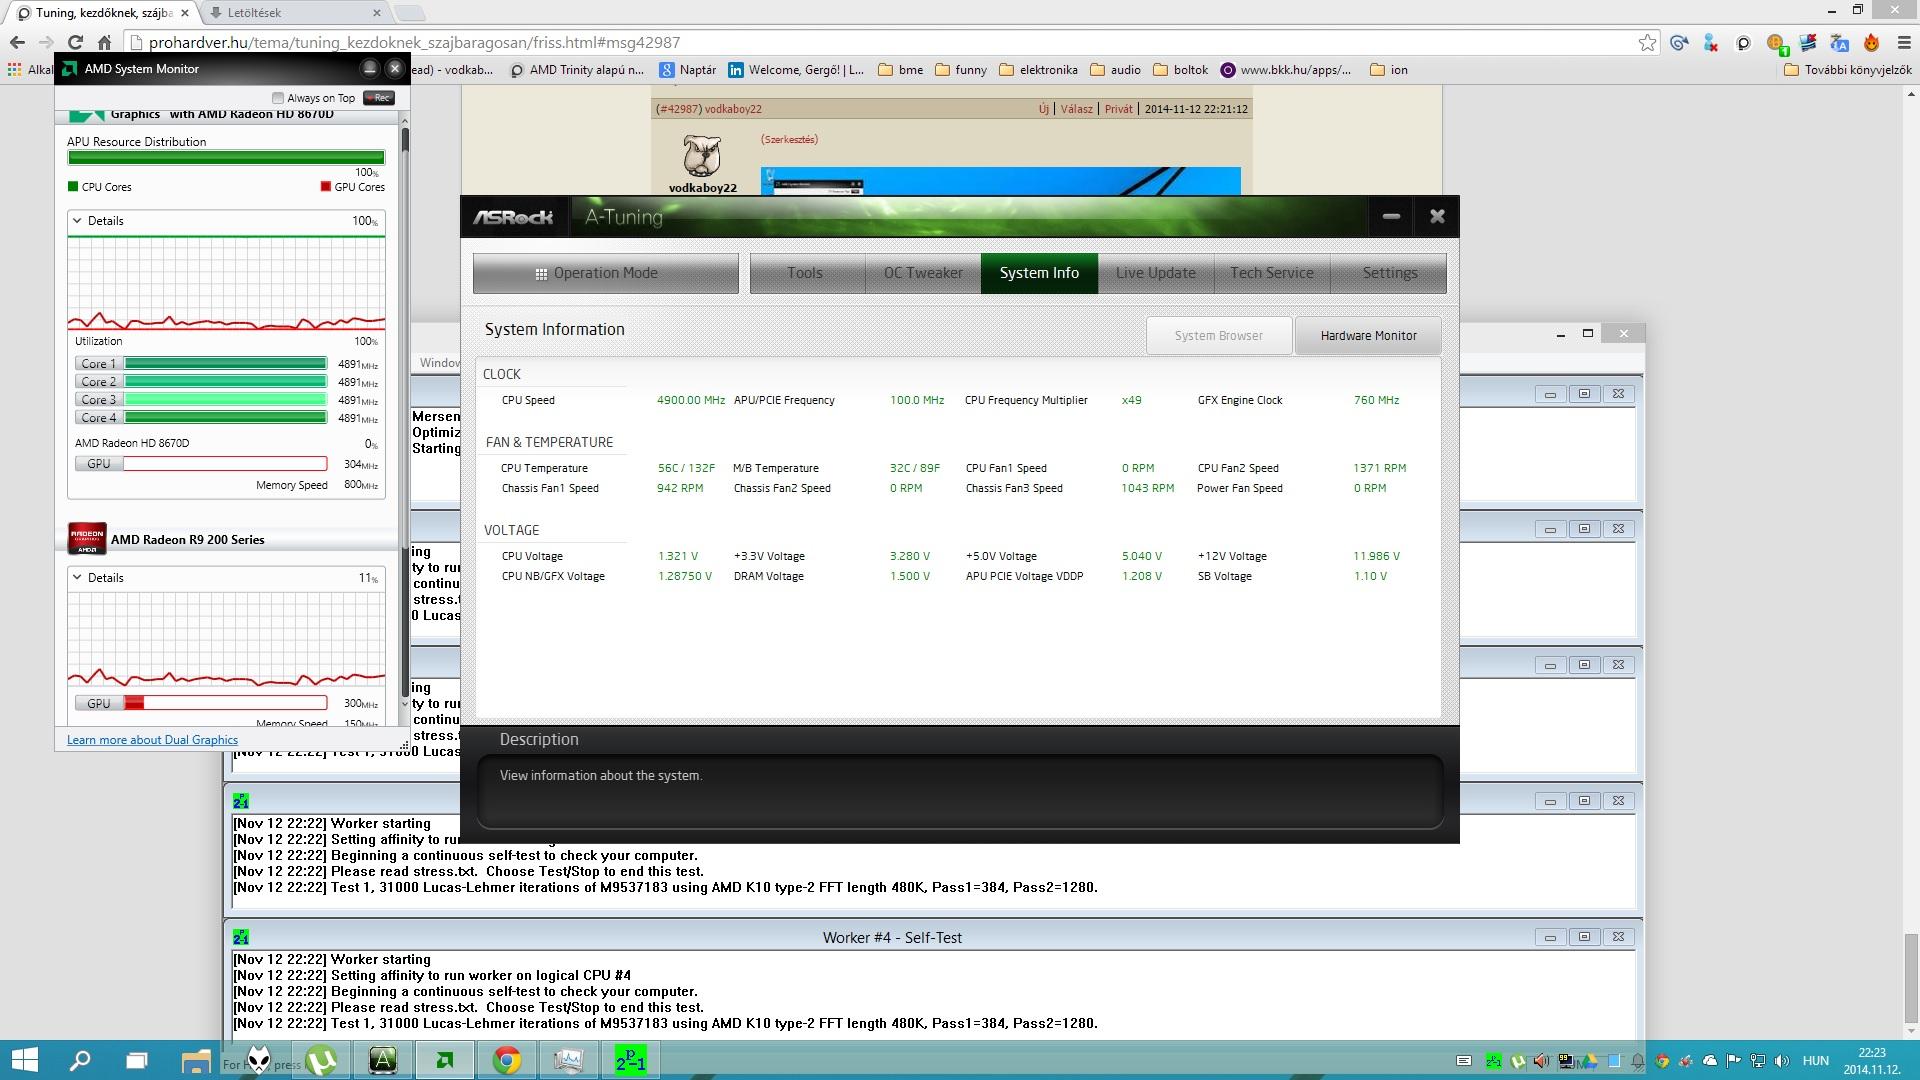Switch to ASRock A-Tuning taskbar icon
Image resolution: width=1920 pixels, height=1080 pixels.
pyautogui.click(x=383, y=1060)
